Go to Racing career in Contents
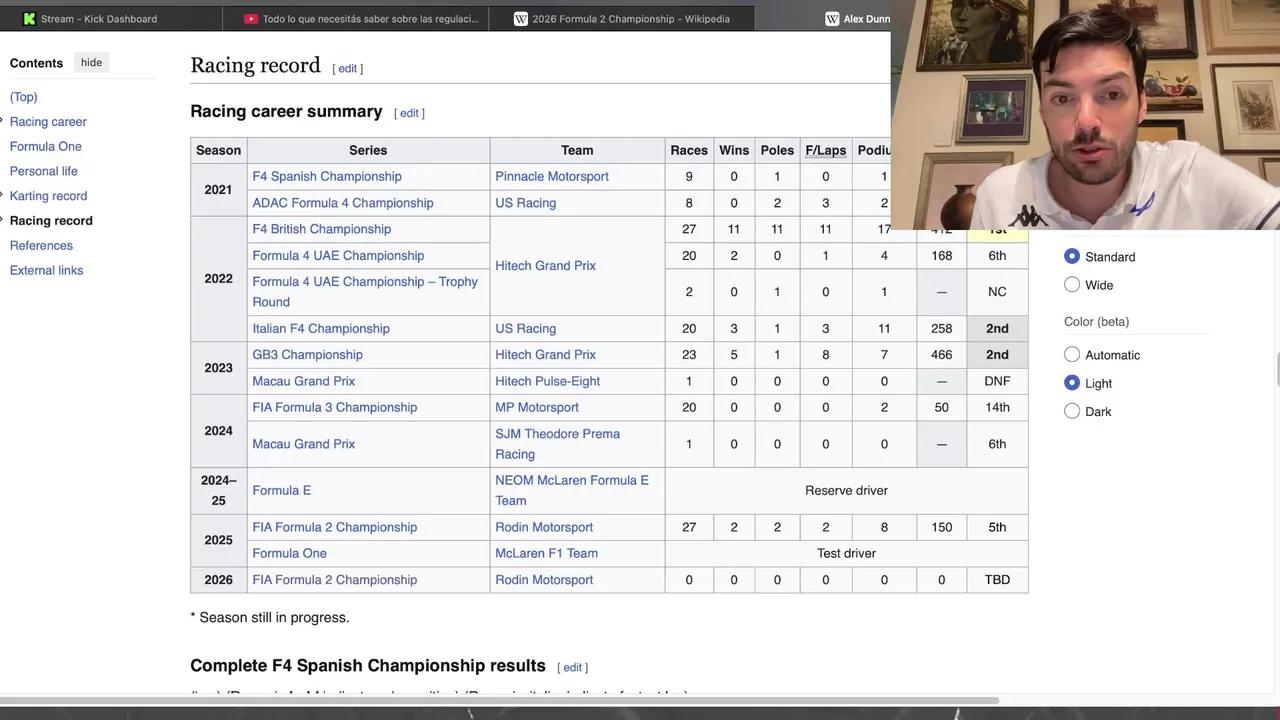The height and width of the screenshot is (720, 1280). click(x=48, y=122)
